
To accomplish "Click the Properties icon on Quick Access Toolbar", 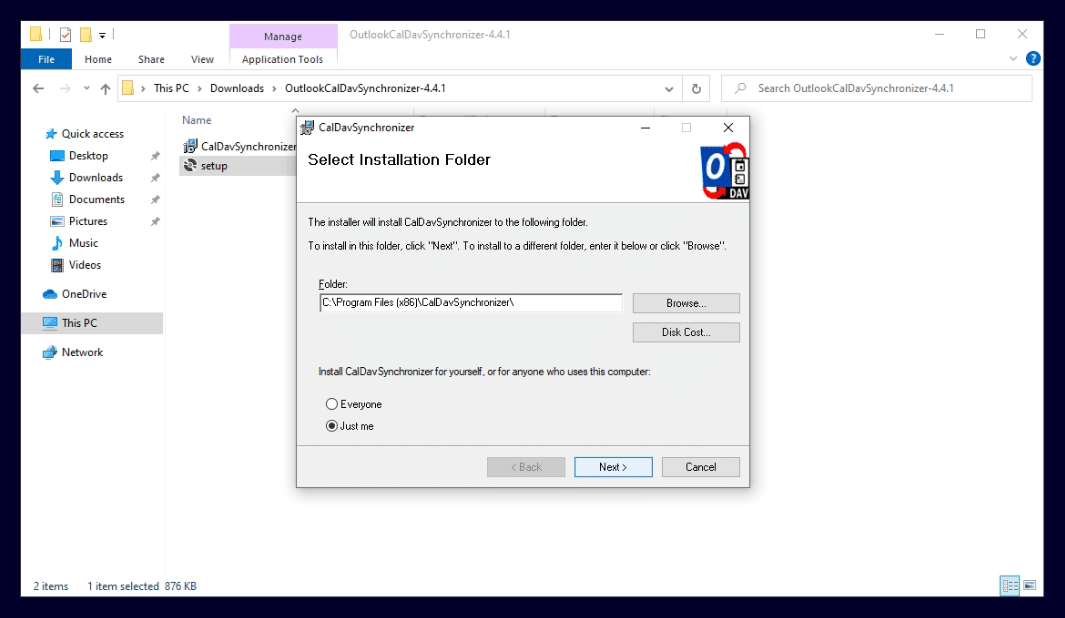I will (65, 34).
